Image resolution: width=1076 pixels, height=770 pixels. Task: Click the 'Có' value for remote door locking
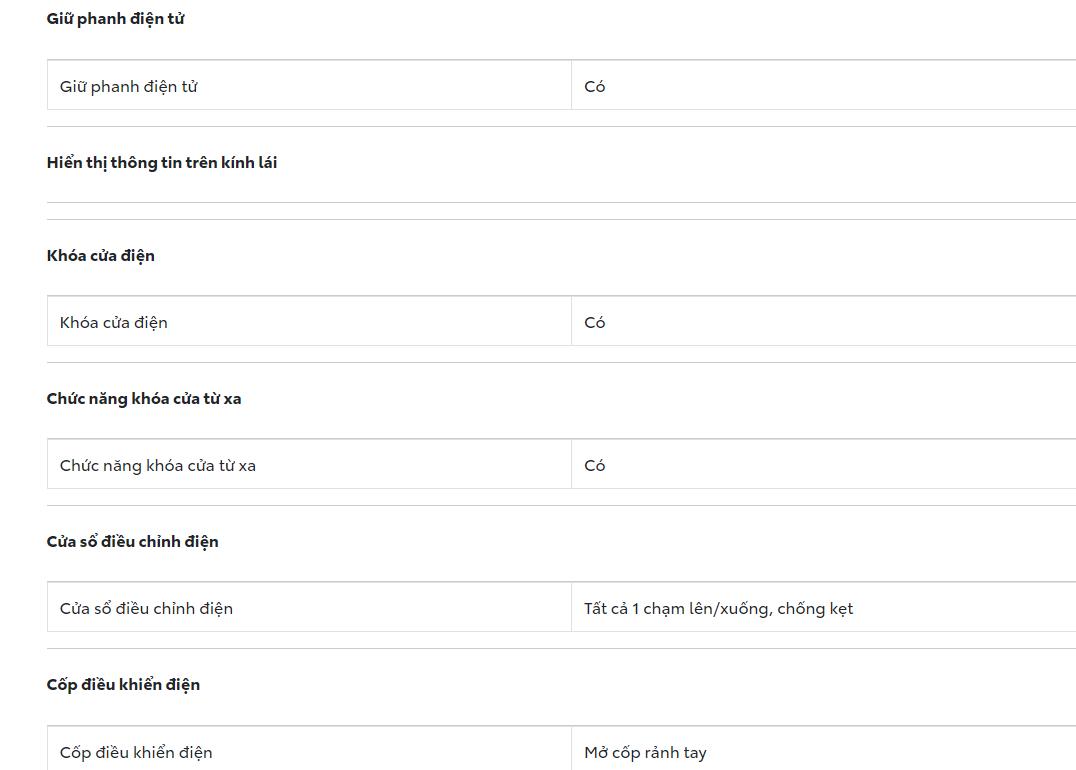point(595,466)
